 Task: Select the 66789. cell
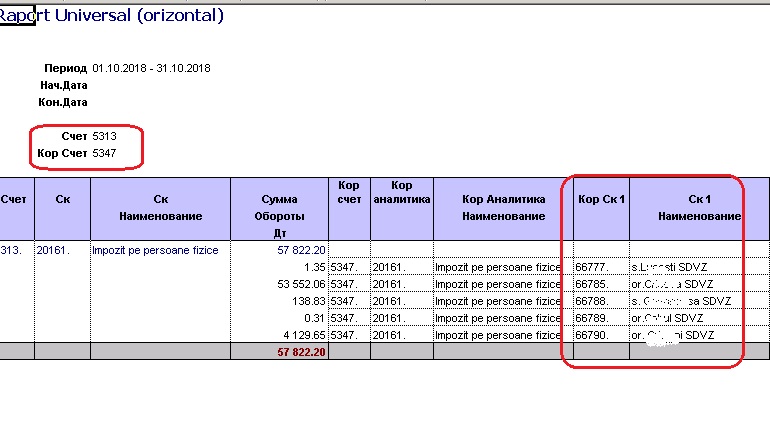601,318
